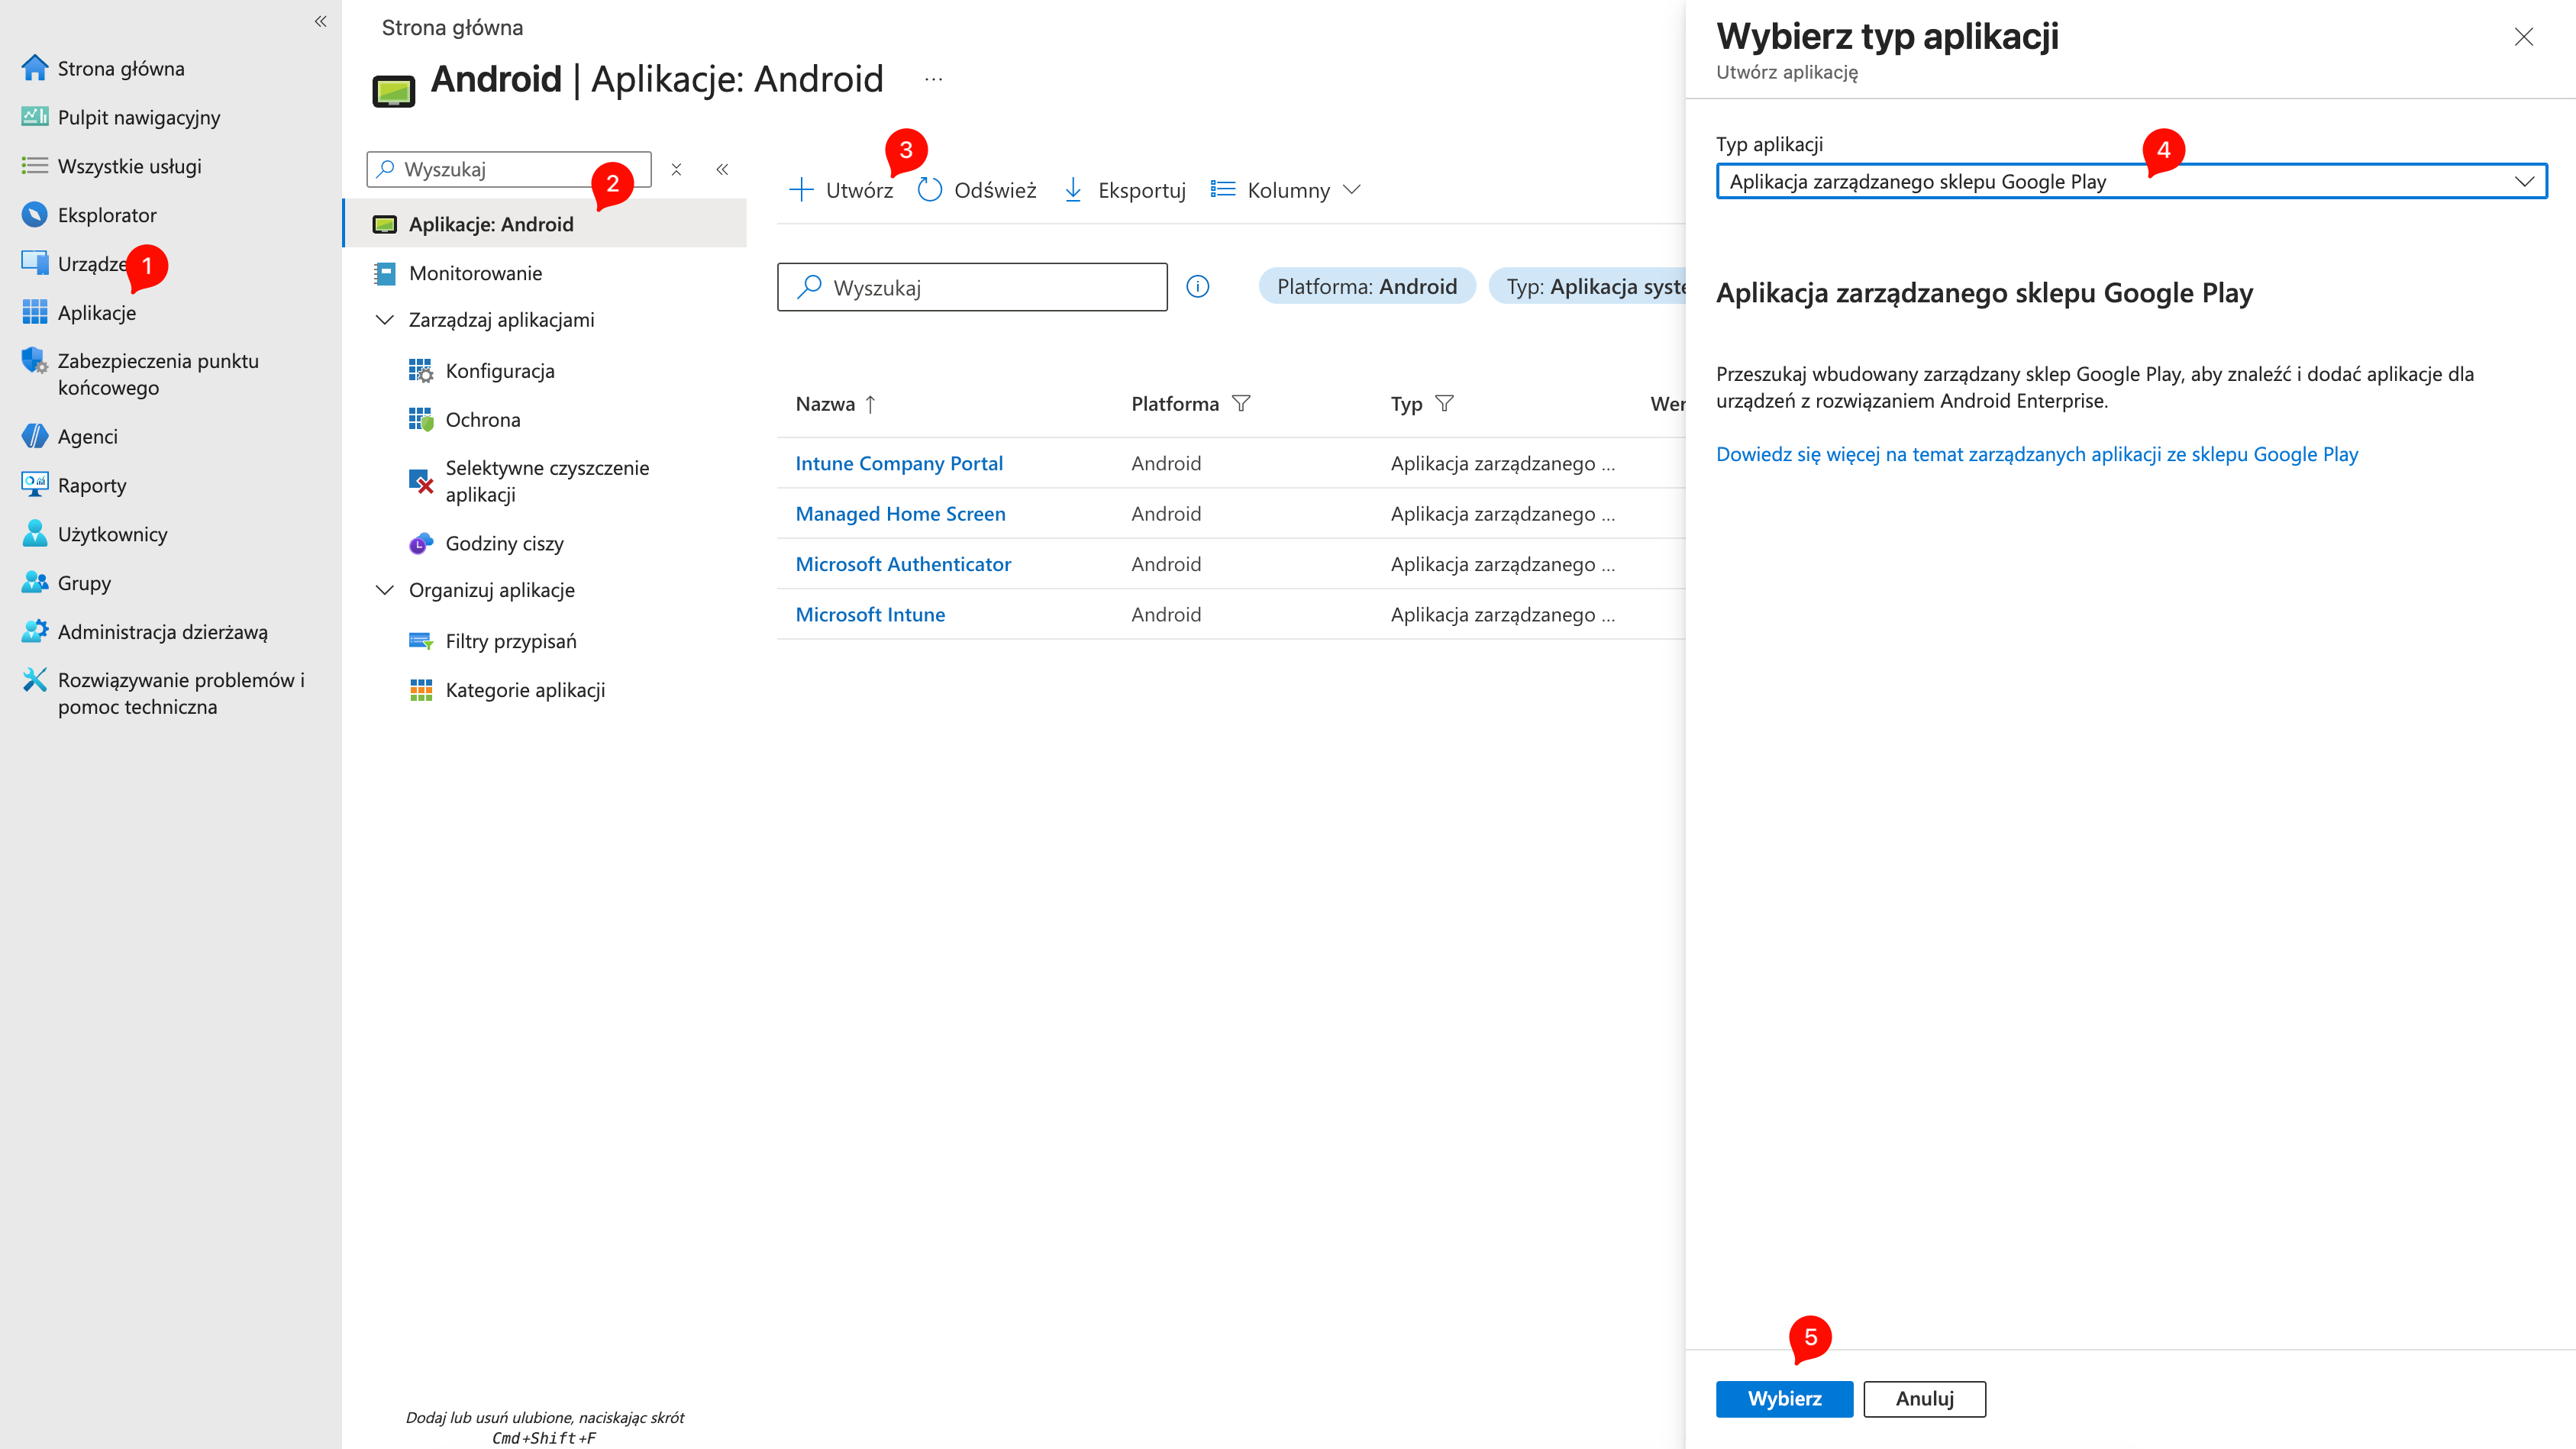Open the Raporty reports icon
Image resolution: width=2576 pixels, height=1449 pixels.
(35, 484)
